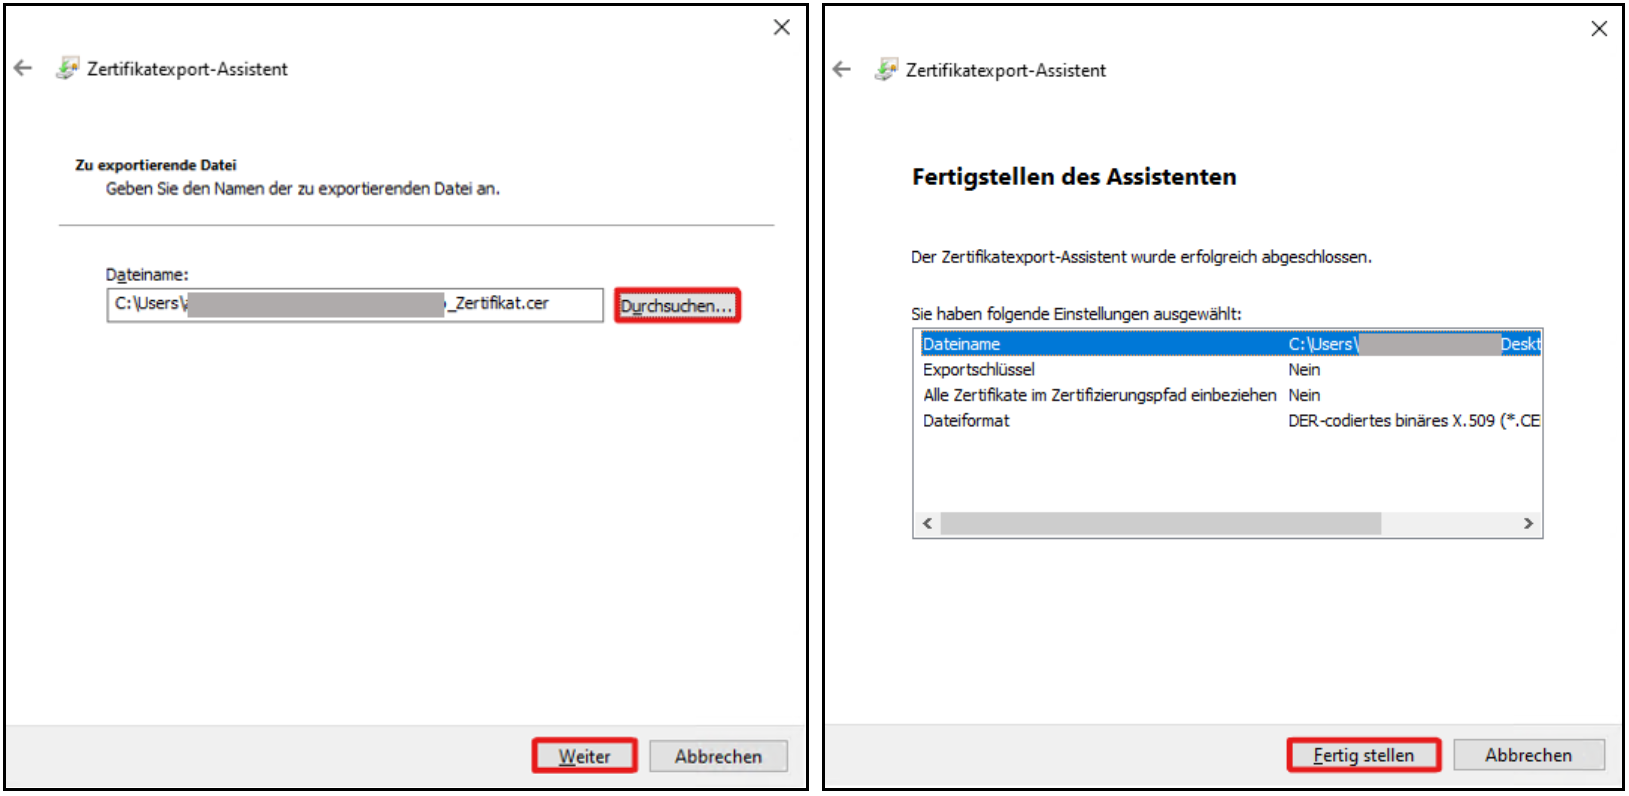
Task: Select the Dateiformat settings row
Action: [1100, 421]
